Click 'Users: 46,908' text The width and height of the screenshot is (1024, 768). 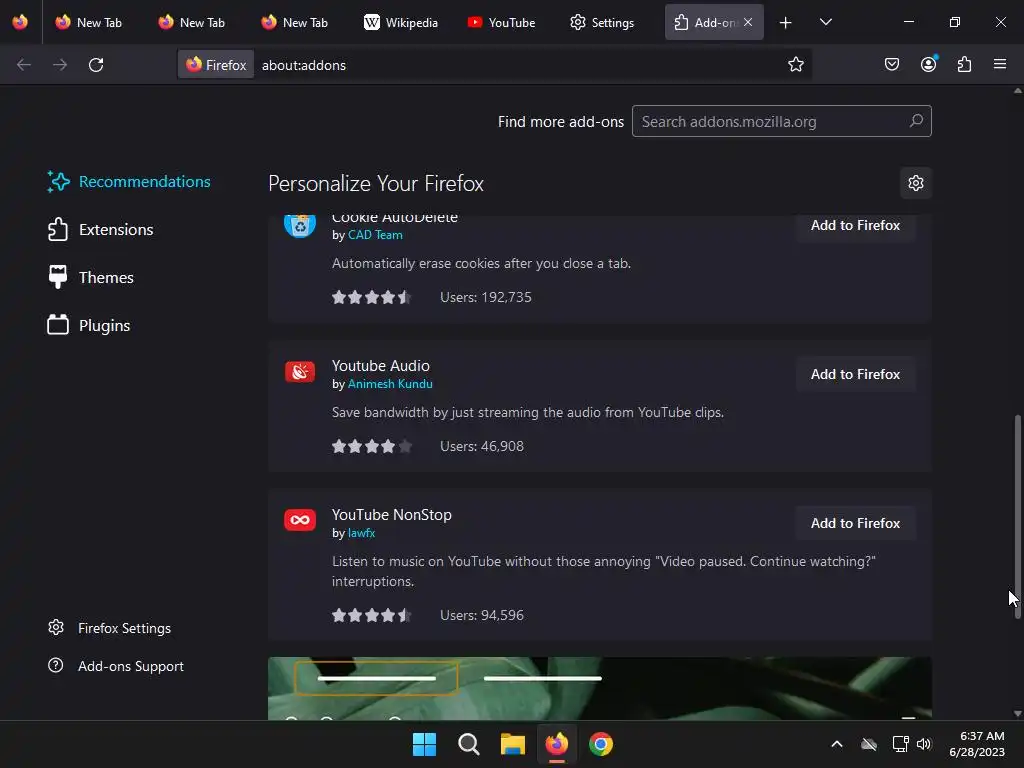[482, 446]
